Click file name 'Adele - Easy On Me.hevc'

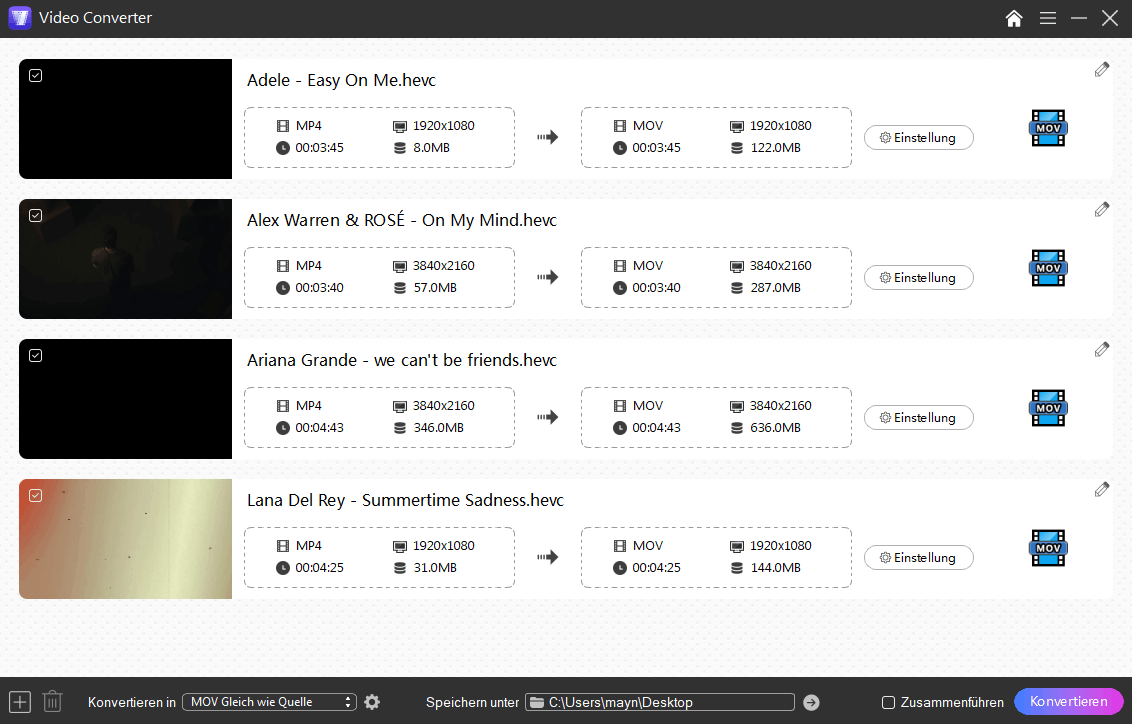click(x=341, y=80)
